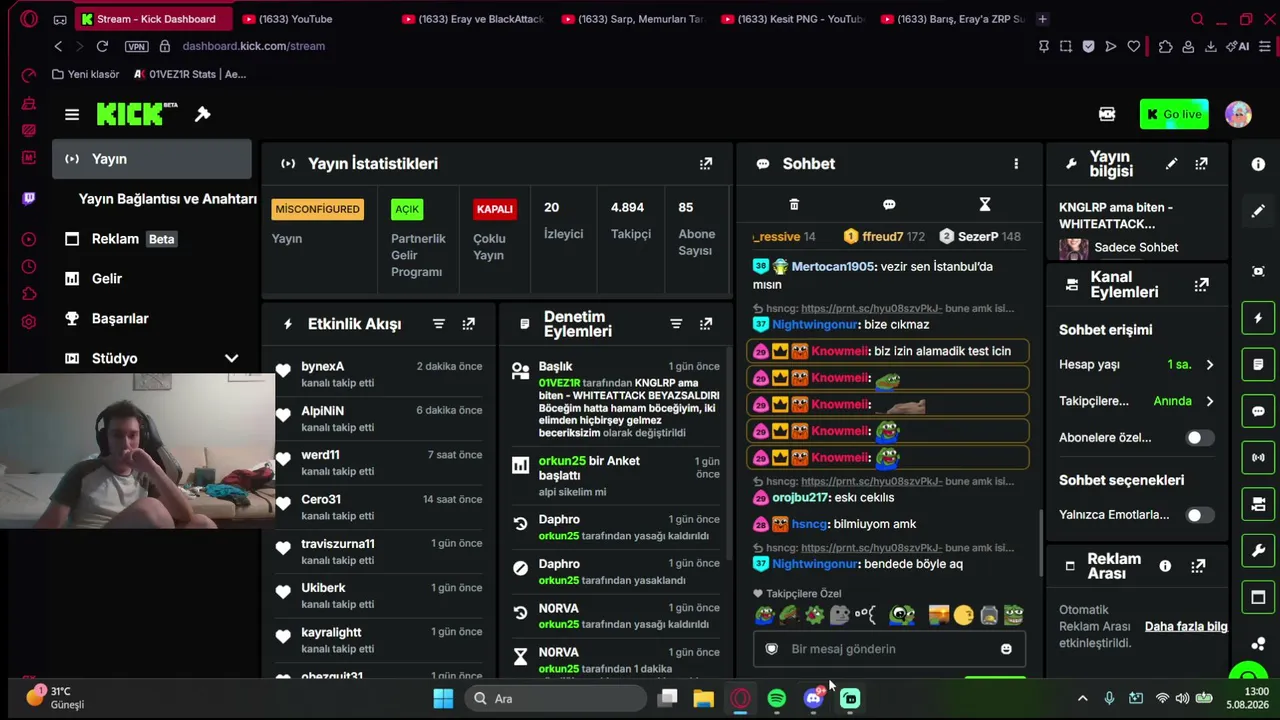Select Yayın in the sidebar
This screenshot has height=720, width=1280.
point(152,159)
